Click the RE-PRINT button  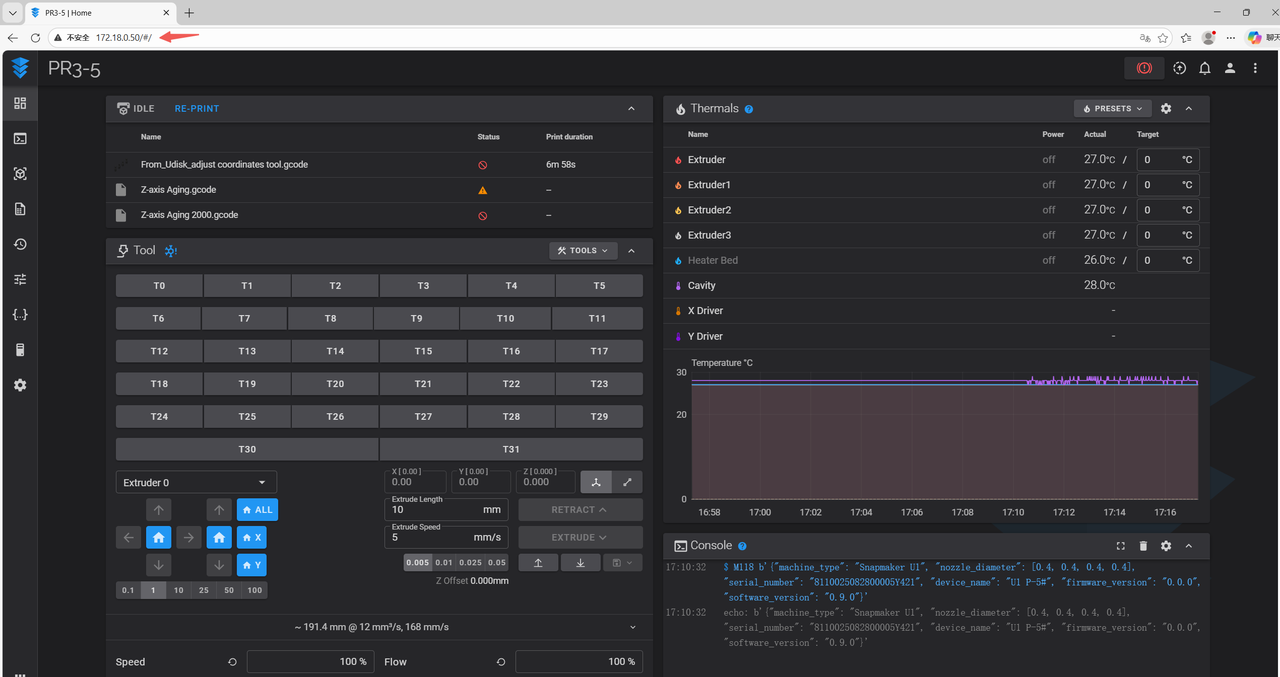196,109
